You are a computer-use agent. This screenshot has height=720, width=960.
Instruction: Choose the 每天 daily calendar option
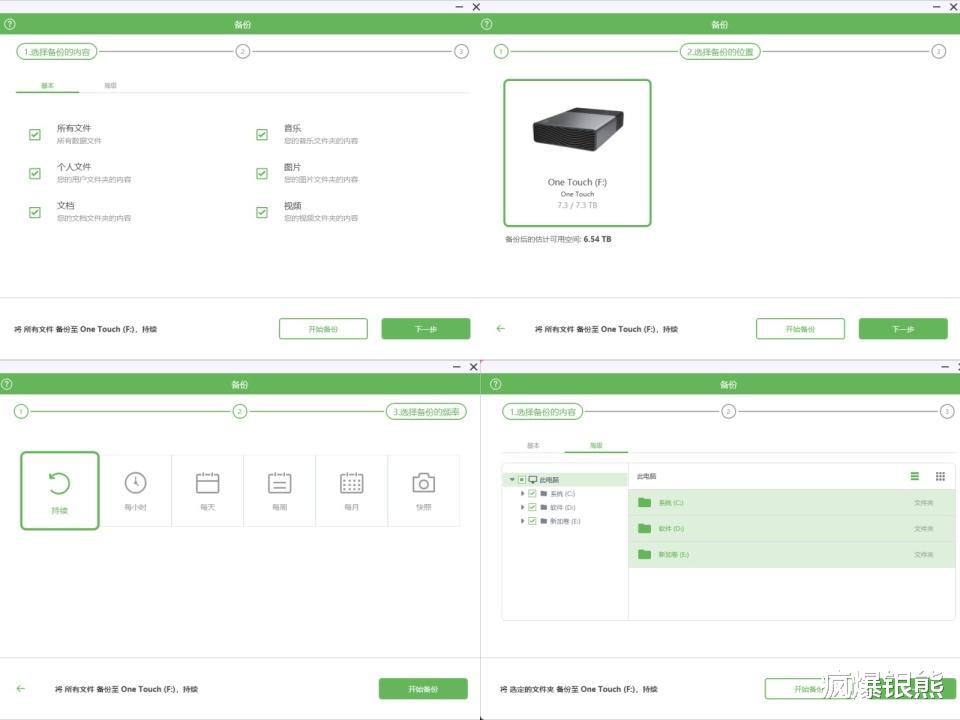[x=208, y=490]
